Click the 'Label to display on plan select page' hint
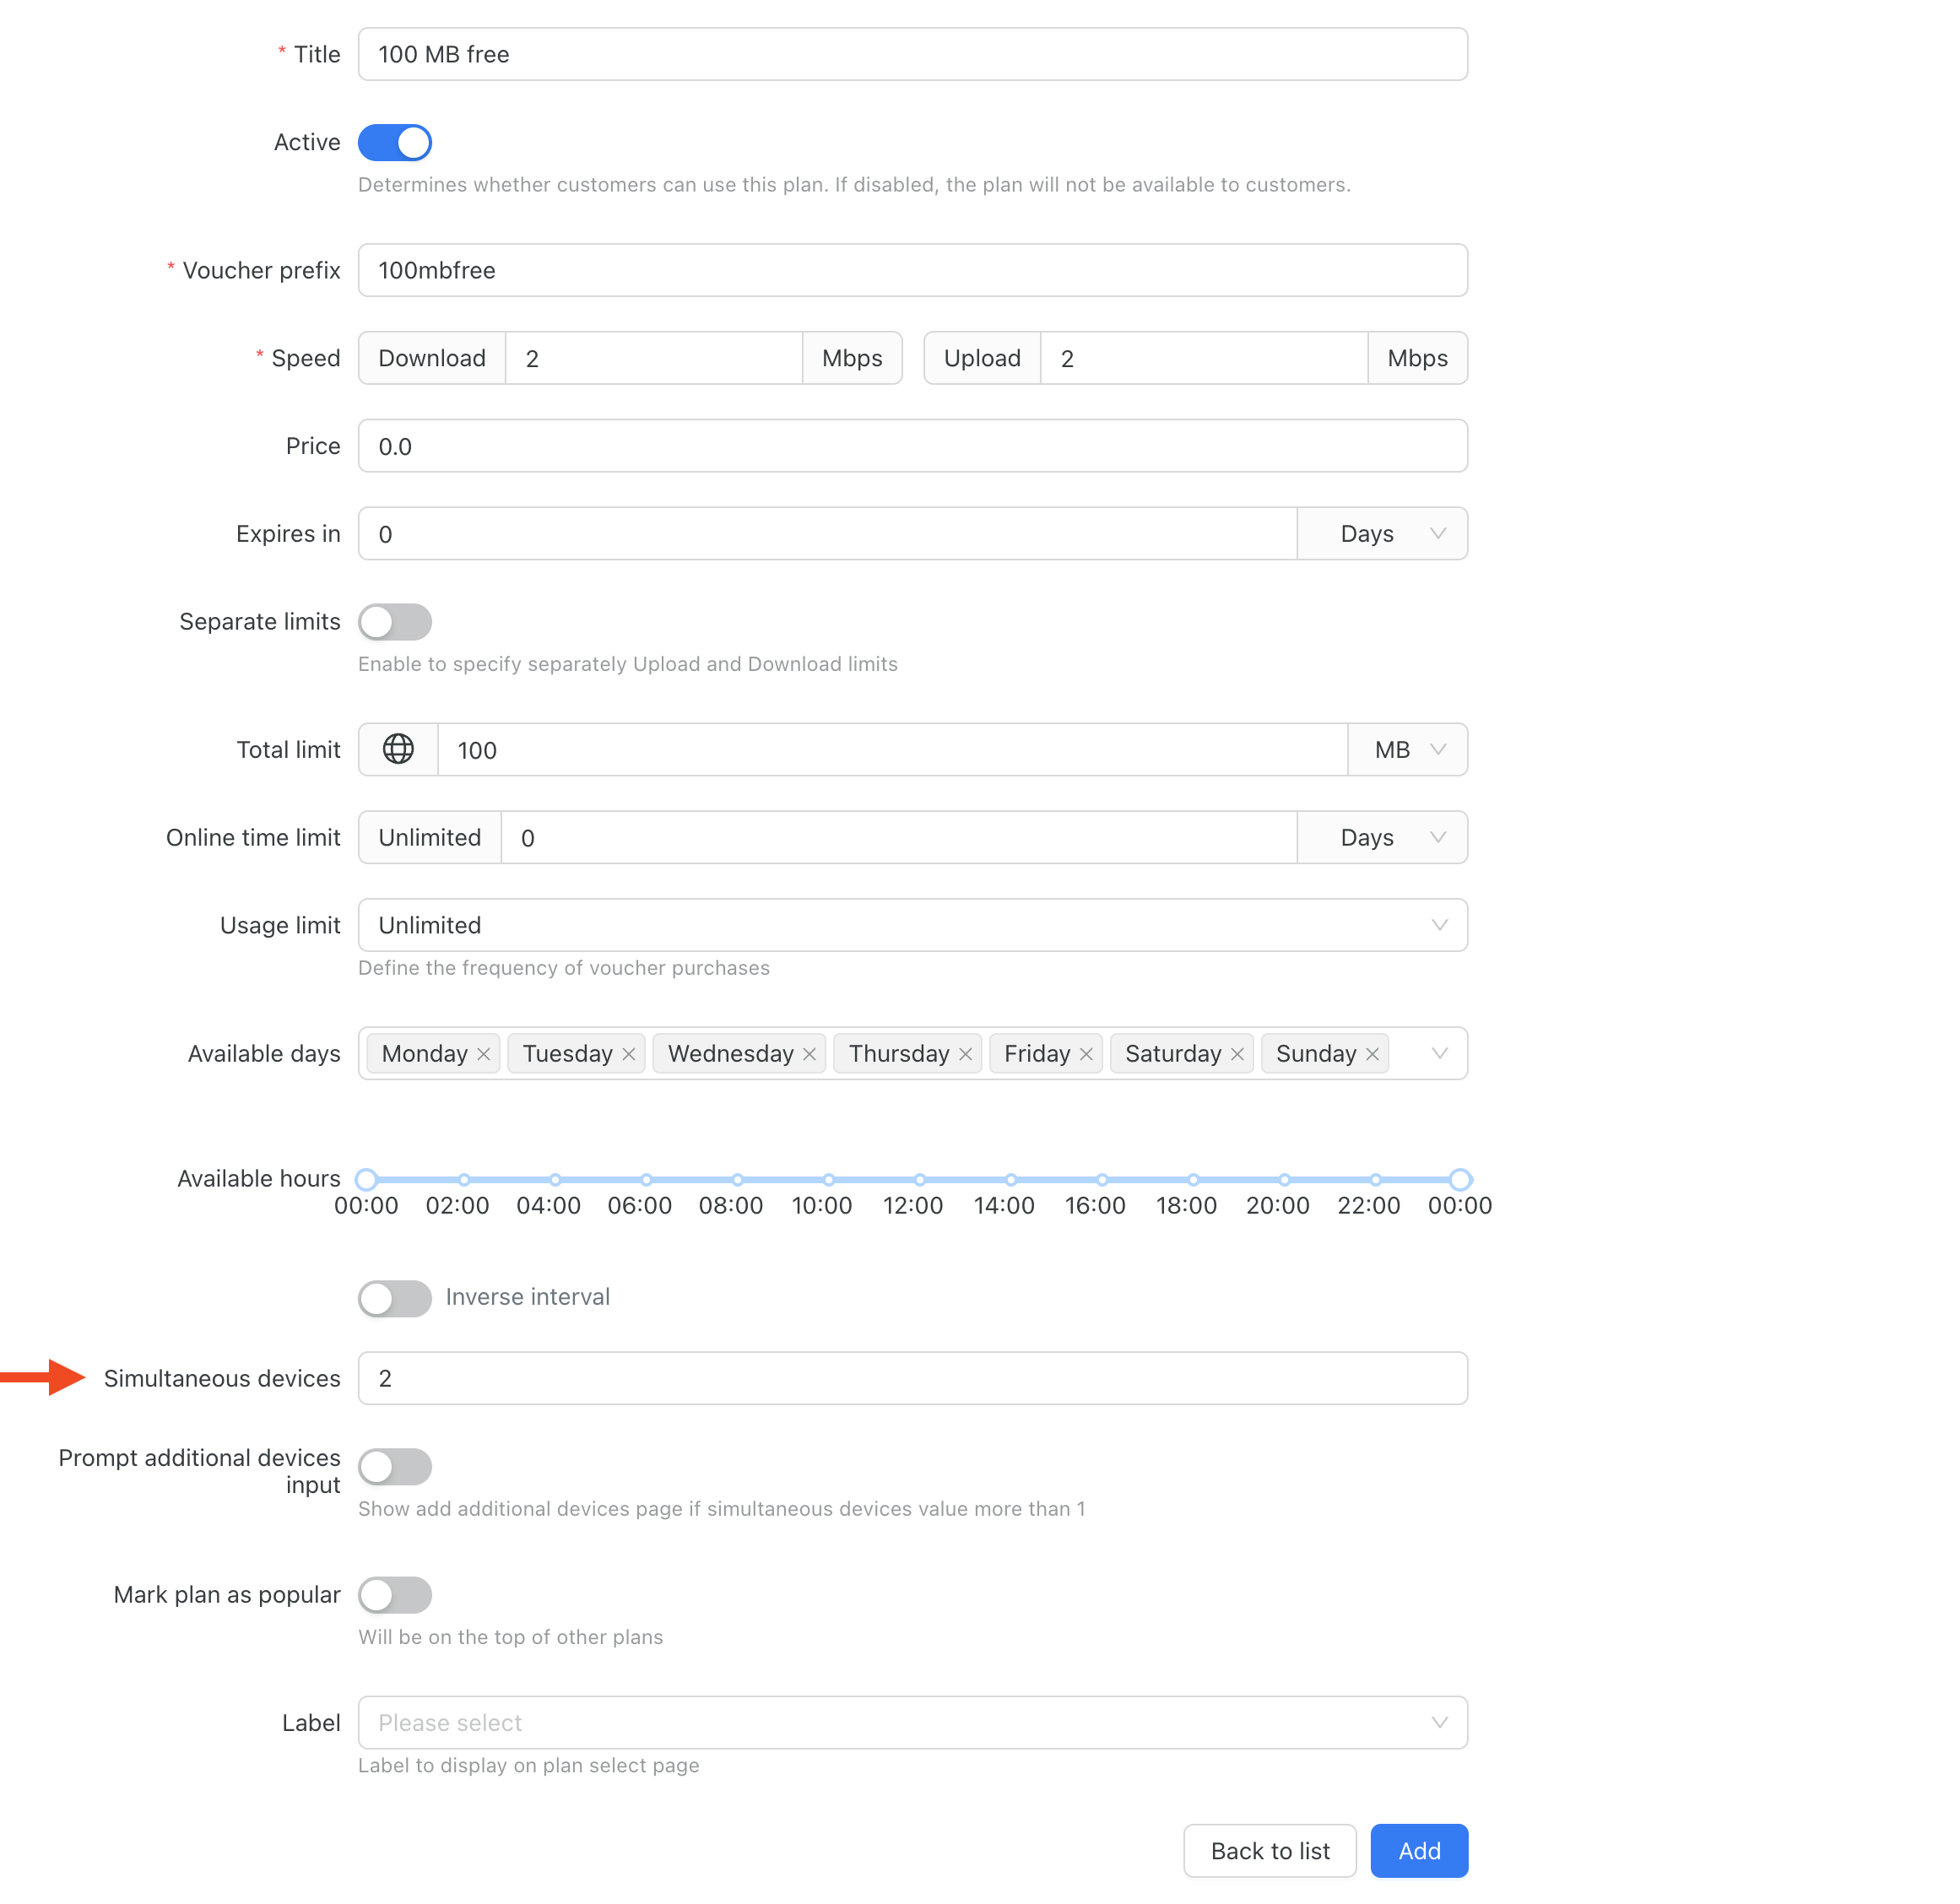The width and height of the screenshot is (1960, 1904). [529, 1765]
